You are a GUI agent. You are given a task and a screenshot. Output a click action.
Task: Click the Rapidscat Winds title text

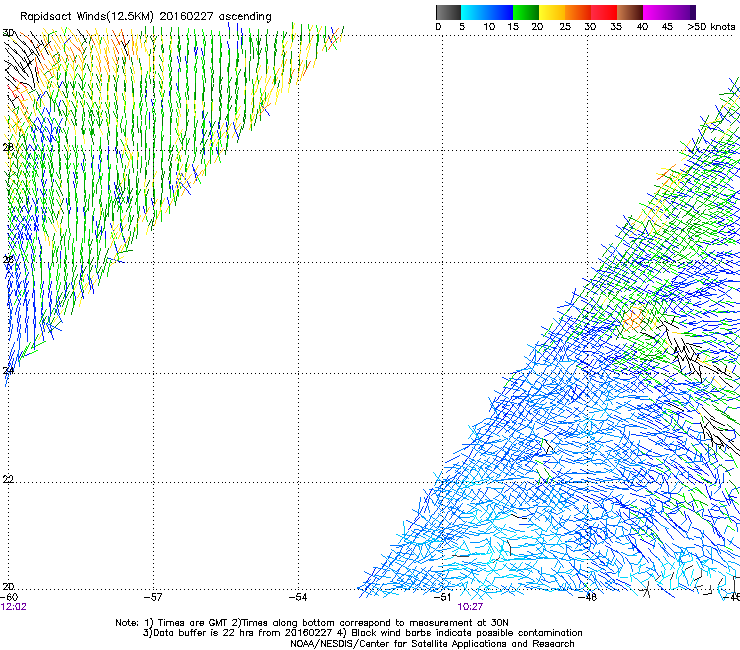(146, 17)
